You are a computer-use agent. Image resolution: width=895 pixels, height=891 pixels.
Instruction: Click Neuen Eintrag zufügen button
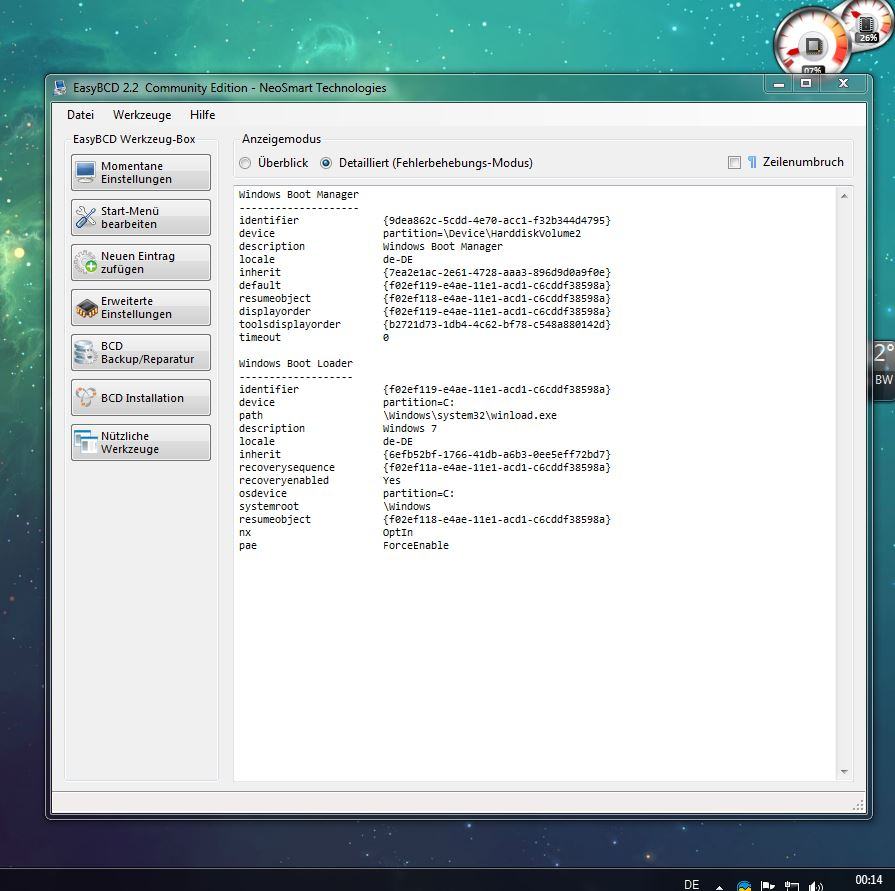pos(141,263)
